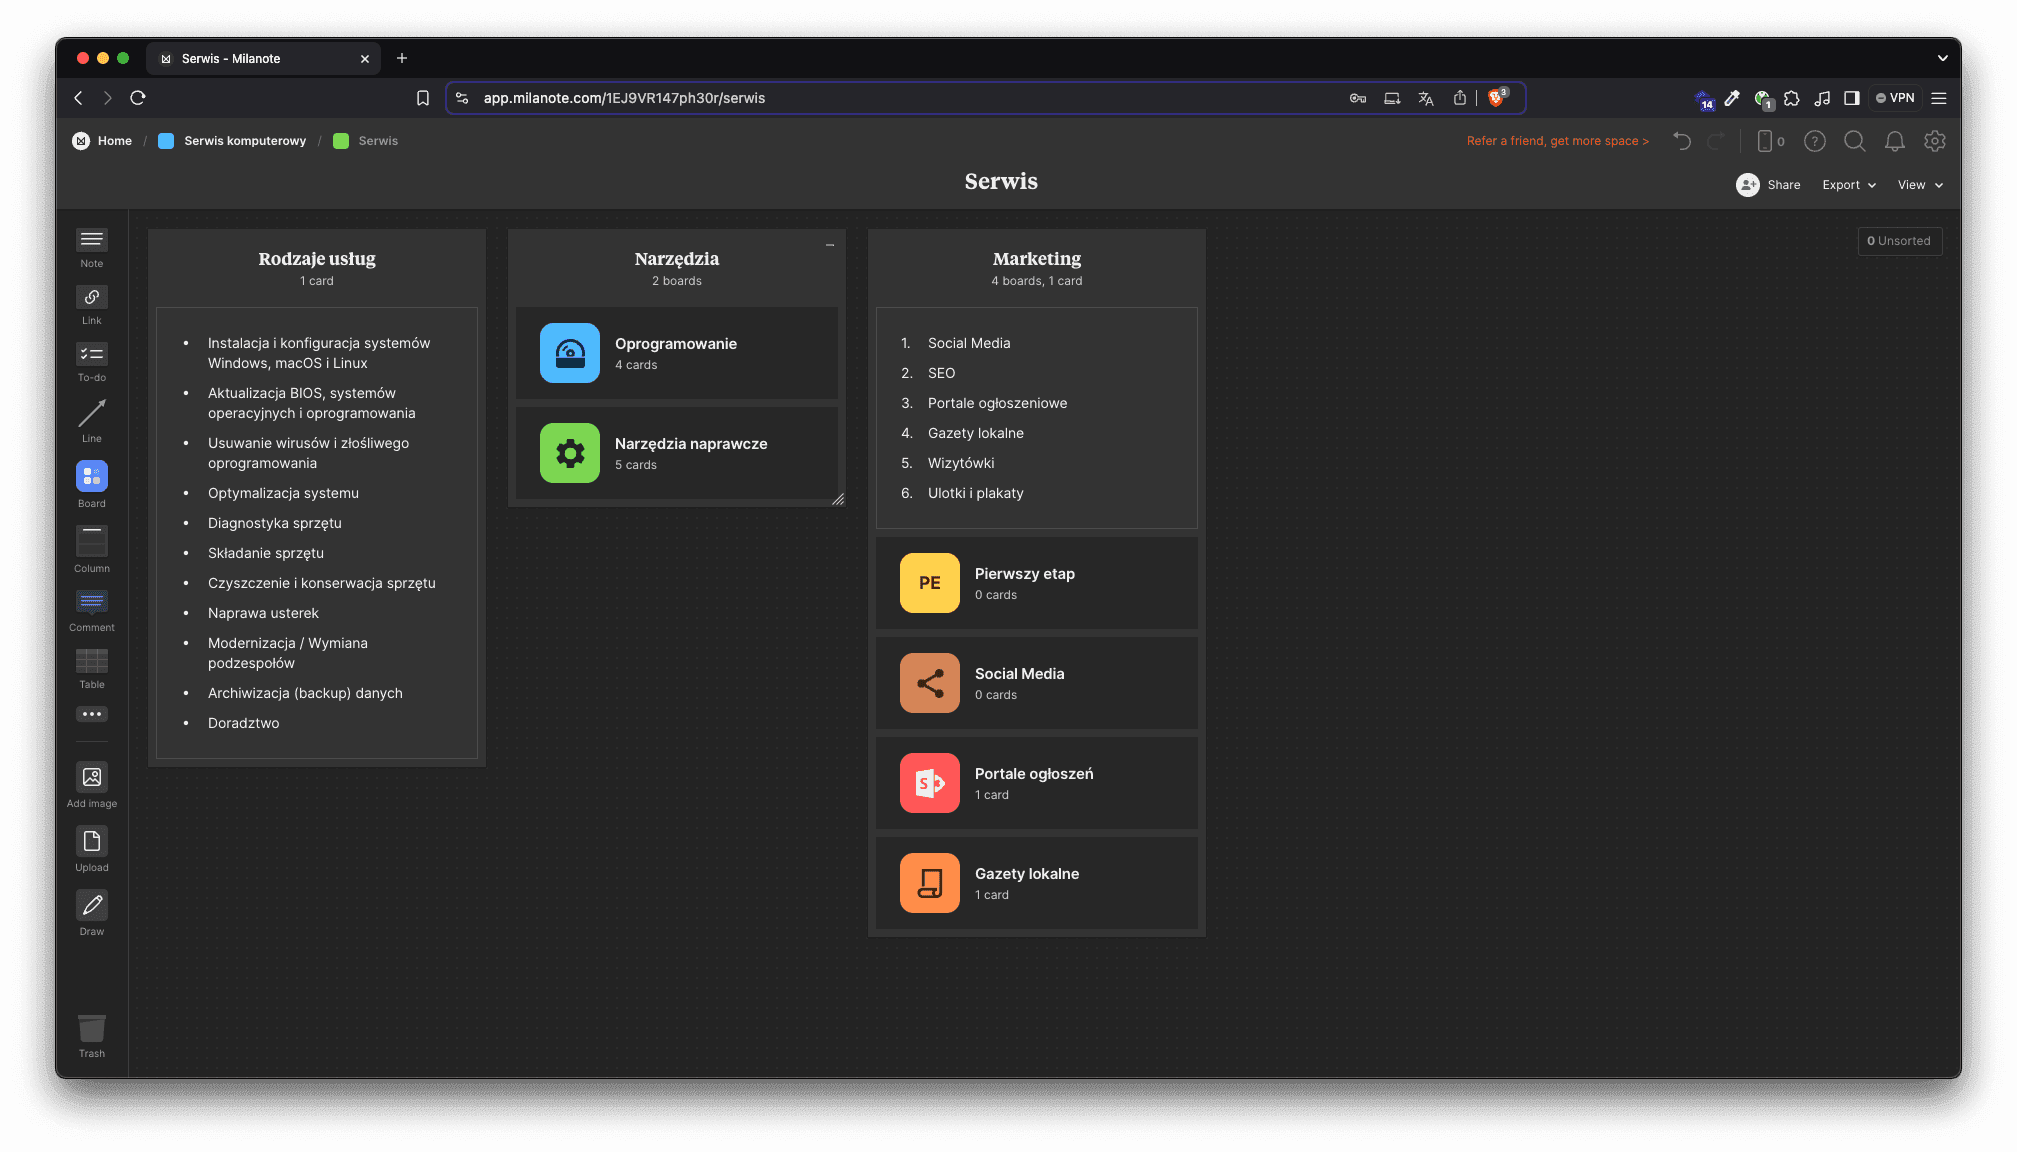Collapse the Narzędzia column

tap(830, 245)
